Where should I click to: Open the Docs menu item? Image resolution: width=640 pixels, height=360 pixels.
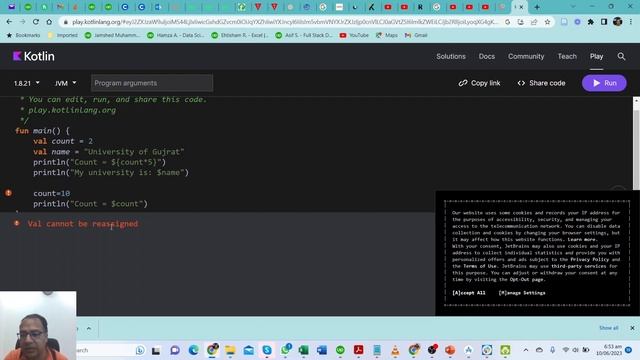(487, 56)
